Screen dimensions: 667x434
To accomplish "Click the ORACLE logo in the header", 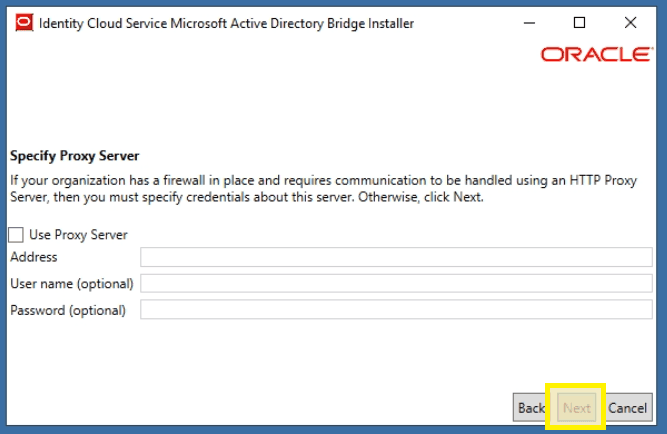I will [596, 55].
